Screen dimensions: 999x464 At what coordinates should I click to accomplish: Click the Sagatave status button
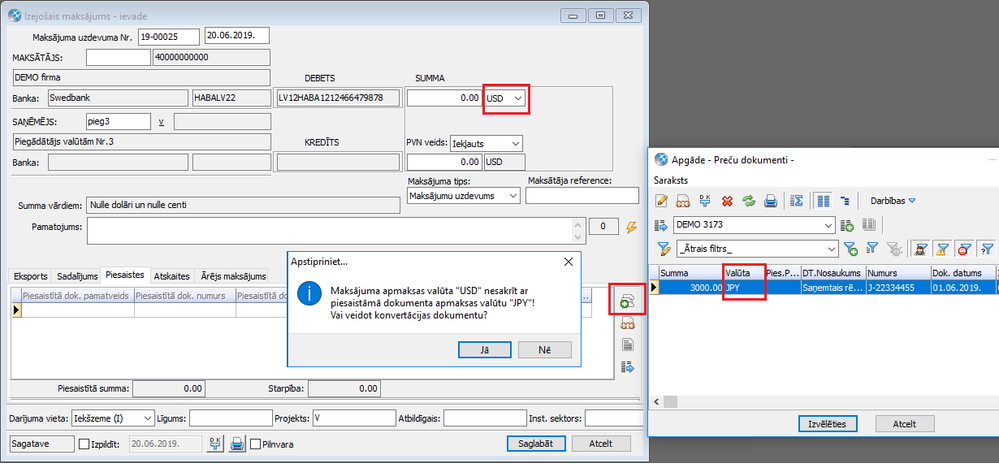pos(43,444)
